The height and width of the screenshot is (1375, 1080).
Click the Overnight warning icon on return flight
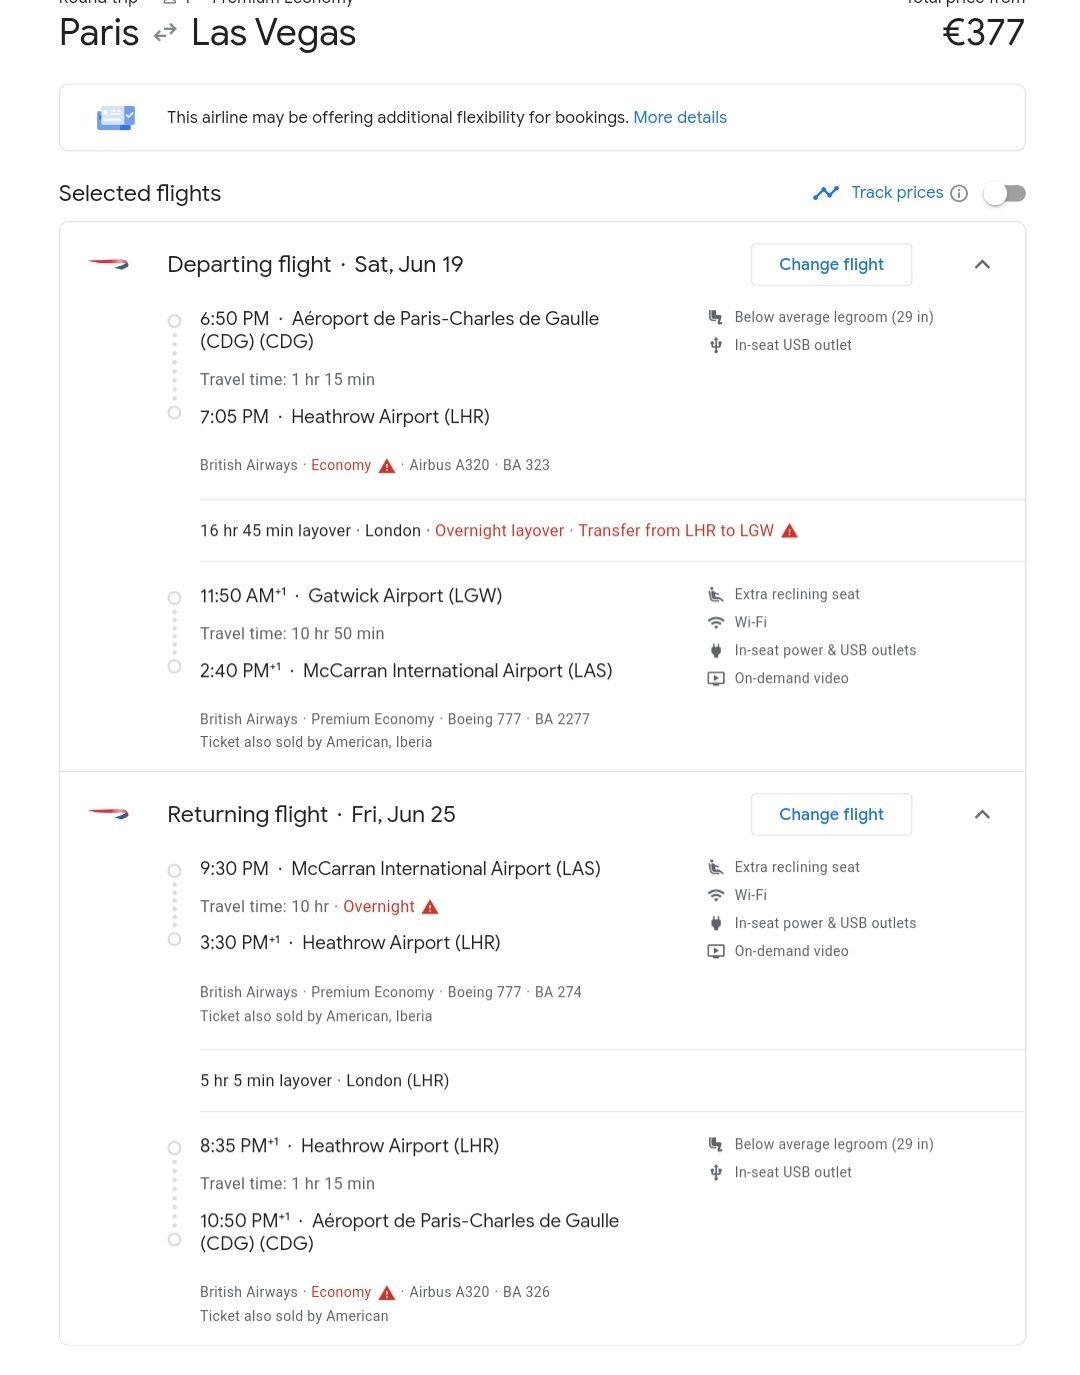430,907
